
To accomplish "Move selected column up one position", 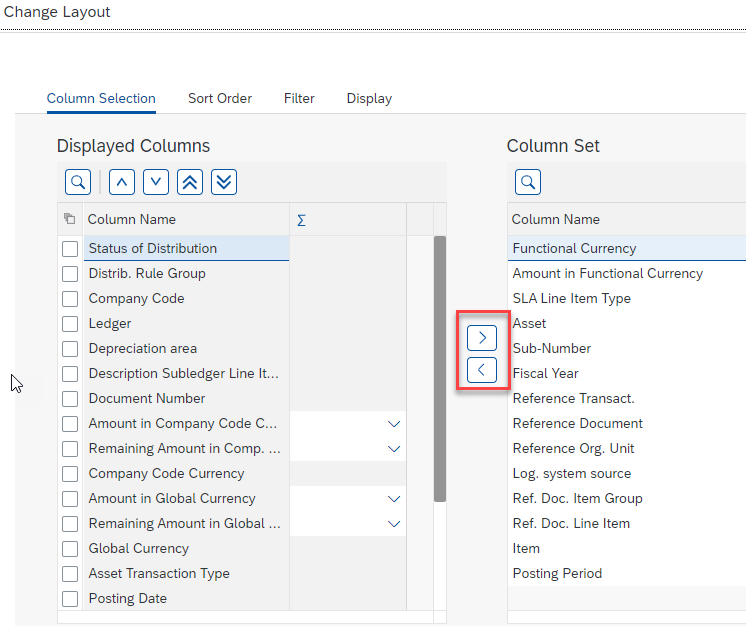I will coord(122,182).
